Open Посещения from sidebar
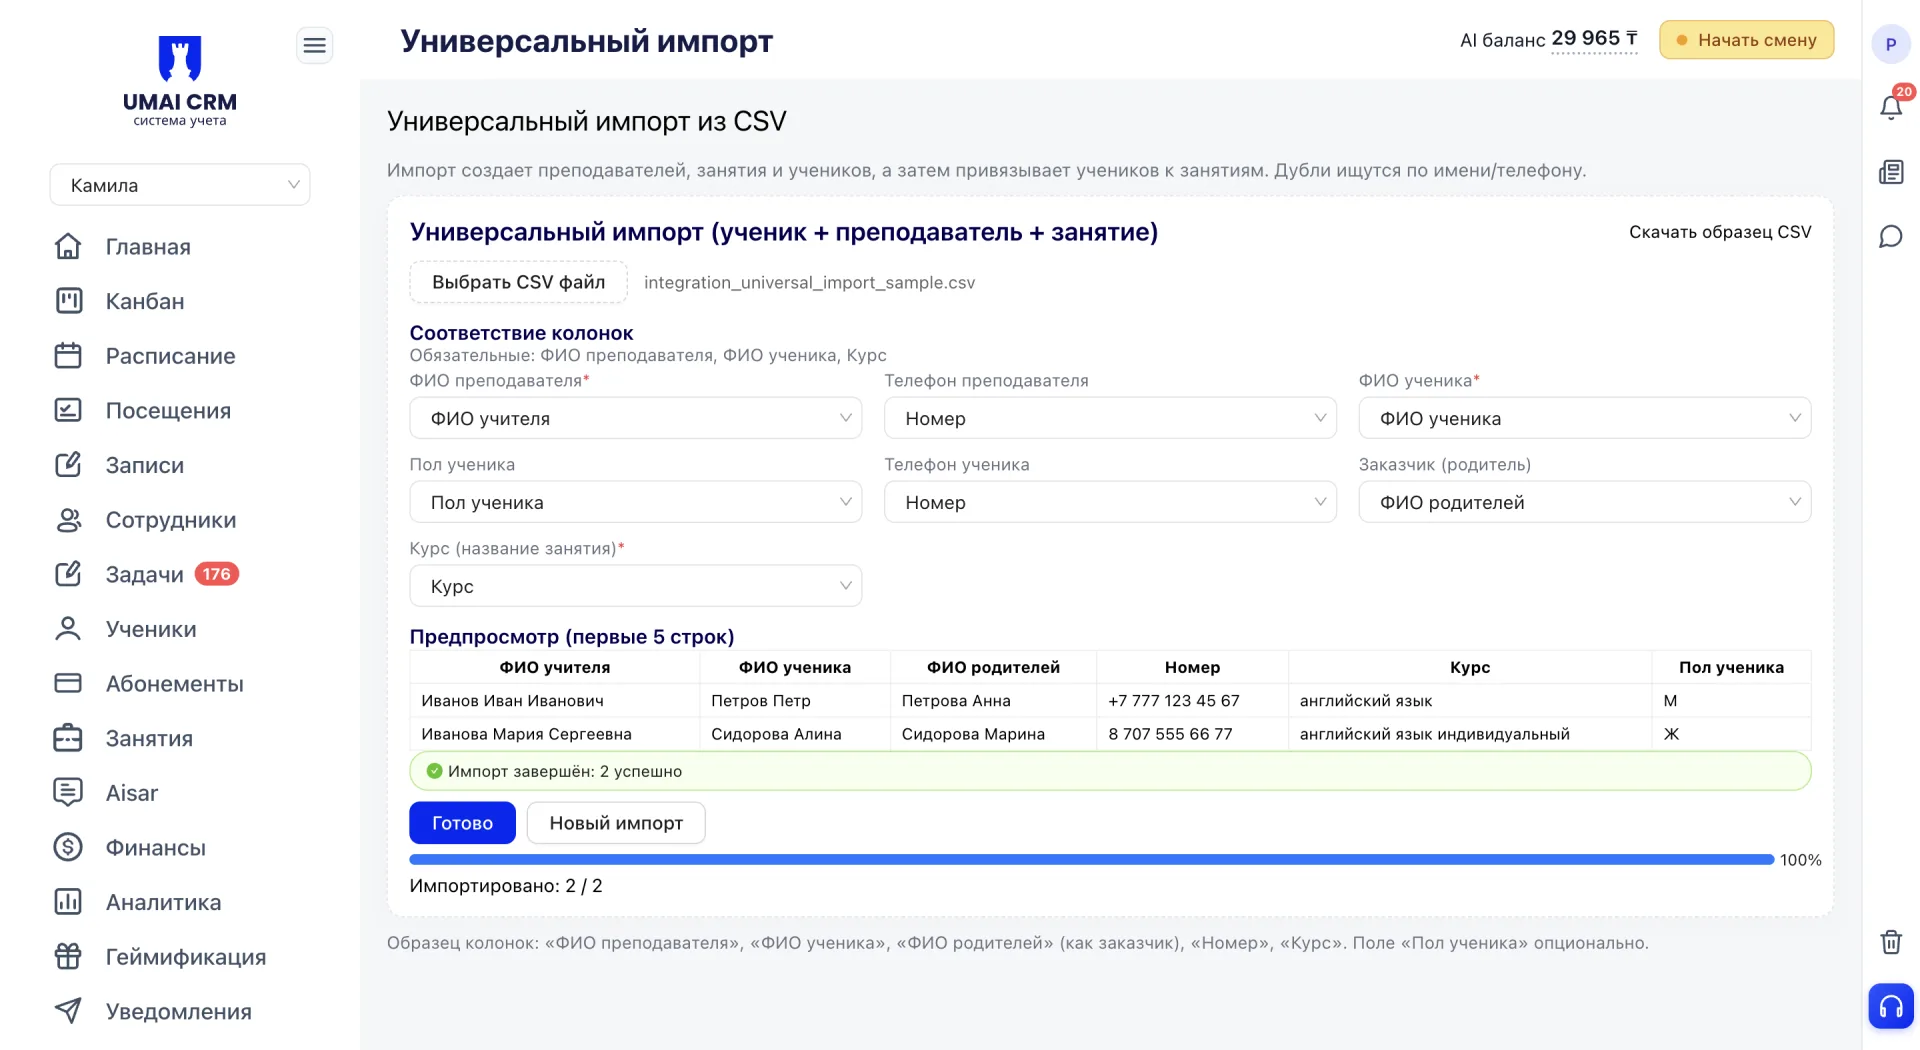This screenshot has width=1920, height=1050. pyautogui.click(x=168, y=411)
